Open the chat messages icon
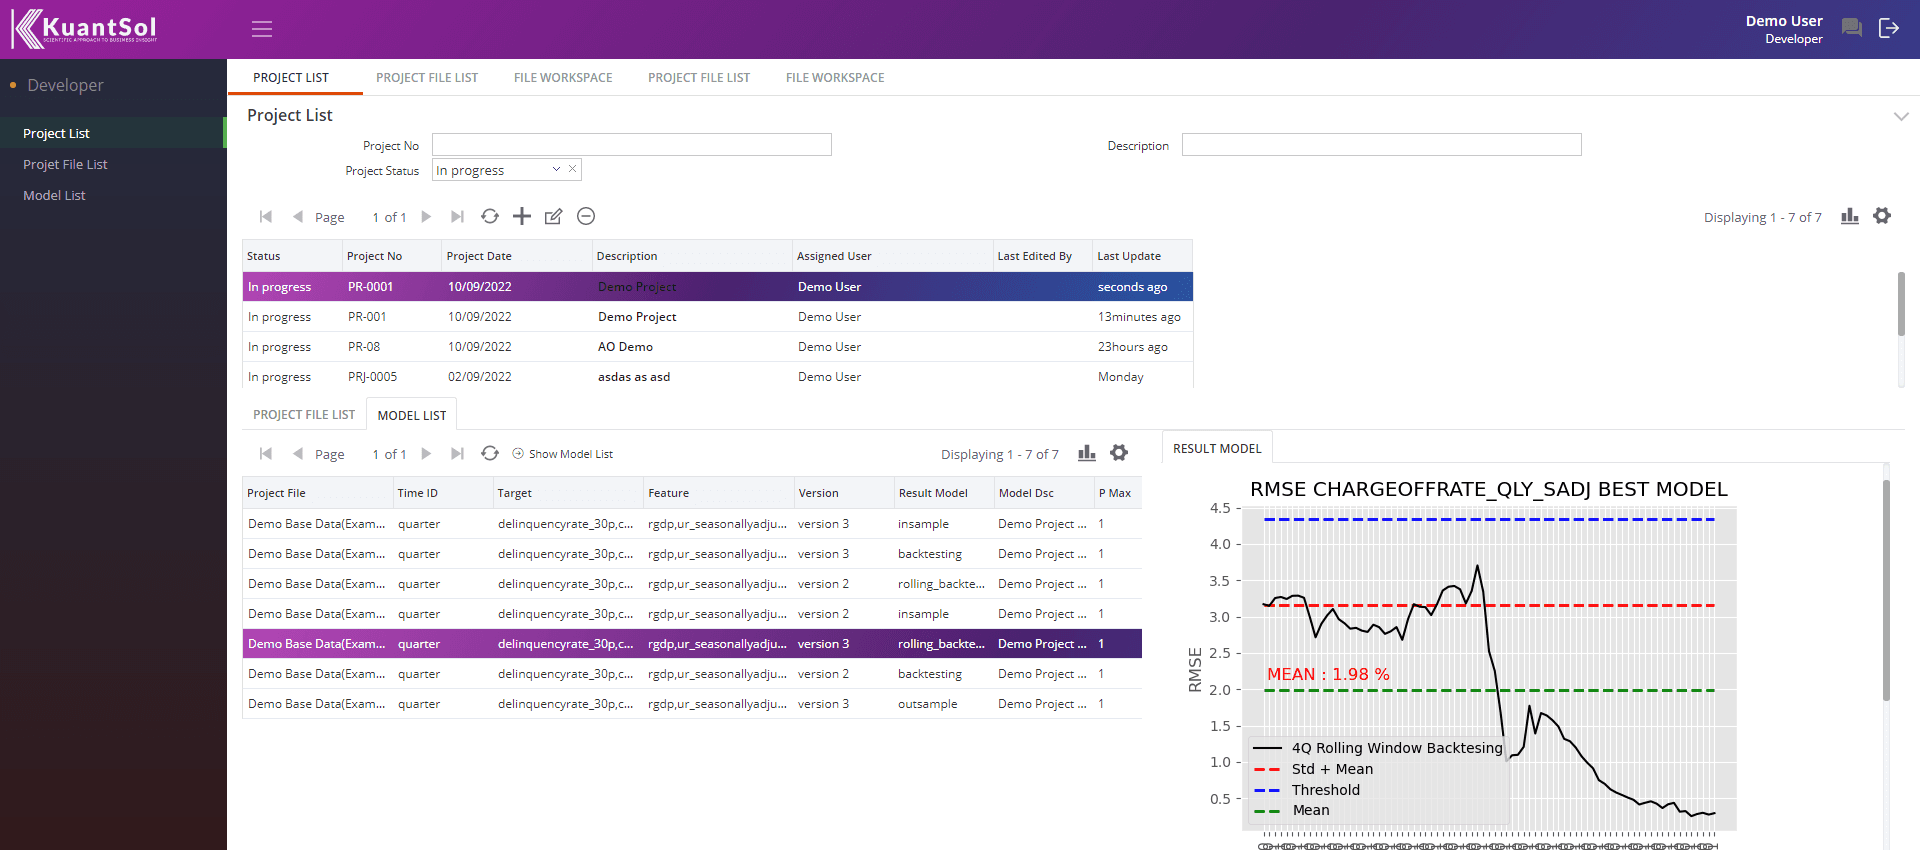Viewport: 1920px width, 850px height. coord(1851,28)
